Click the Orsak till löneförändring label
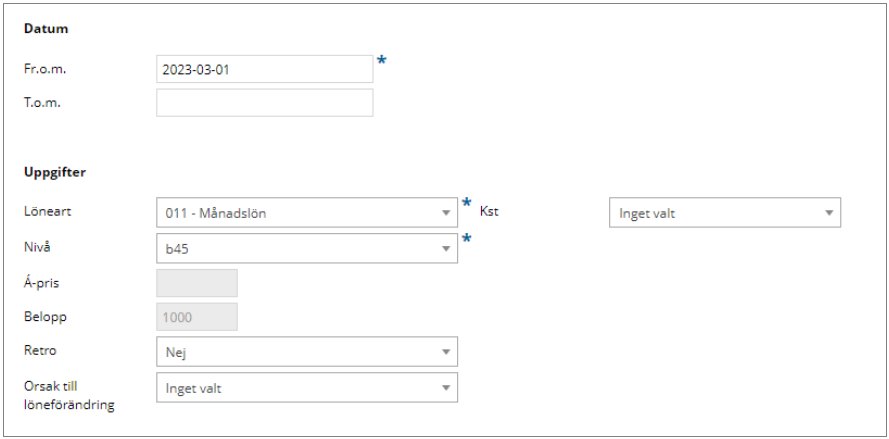889x439 pixels. coord(69,396)
